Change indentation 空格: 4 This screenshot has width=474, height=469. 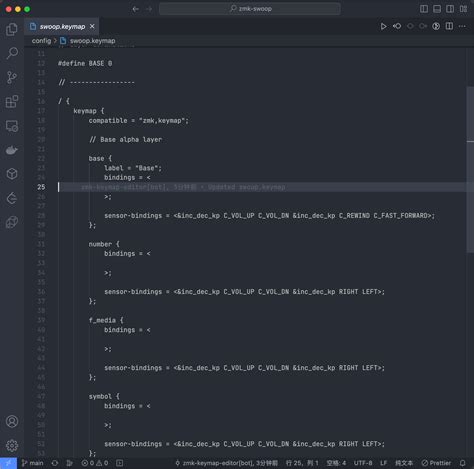point(336,463)
